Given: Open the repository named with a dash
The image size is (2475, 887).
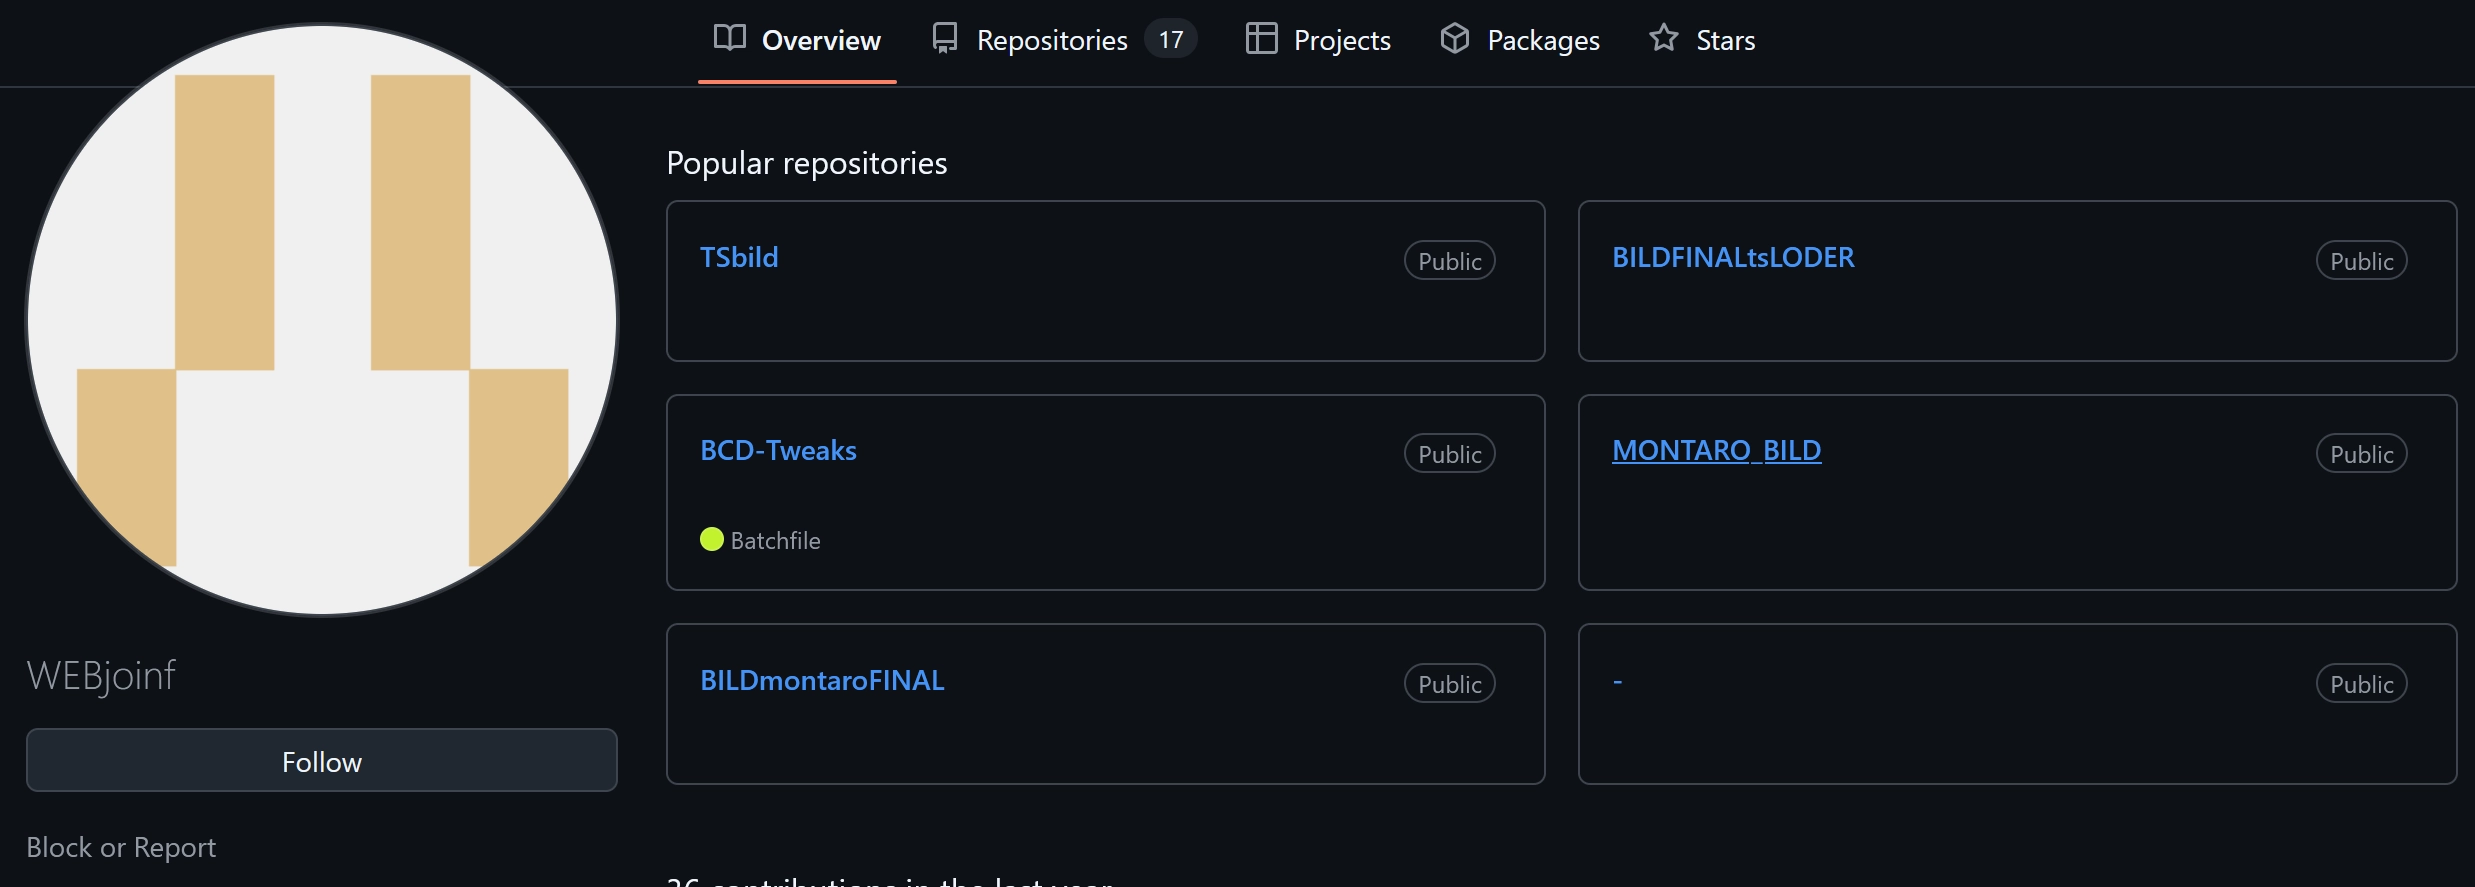Looking at the screenshot, I should pyautogui.click(x=1617, y=681).
